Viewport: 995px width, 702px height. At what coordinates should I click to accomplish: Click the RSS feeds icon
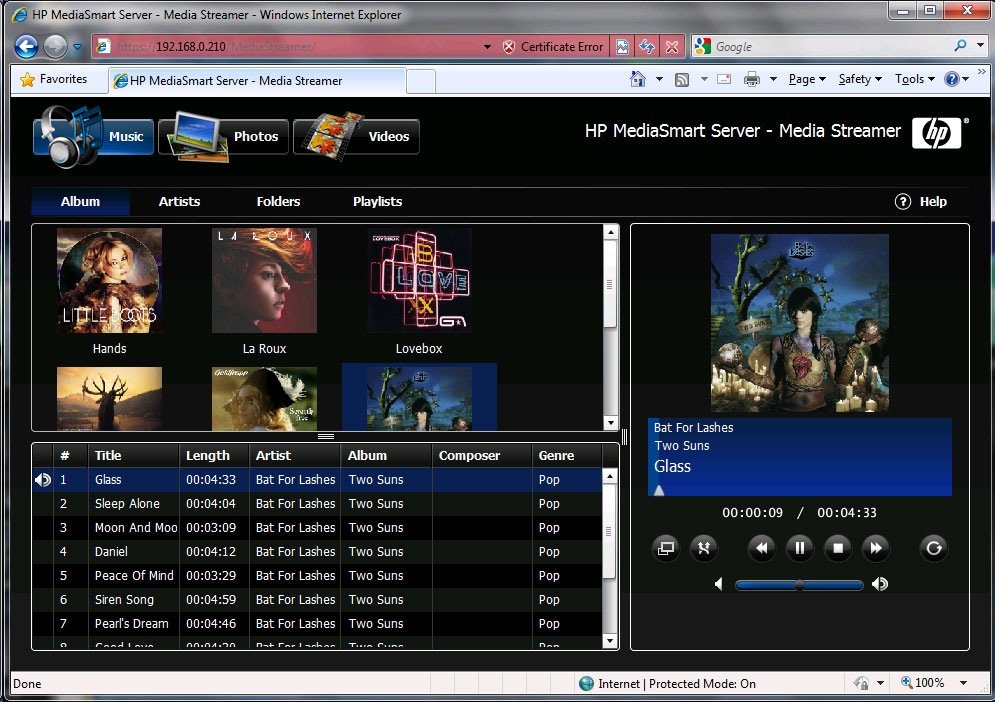(682, 79)
